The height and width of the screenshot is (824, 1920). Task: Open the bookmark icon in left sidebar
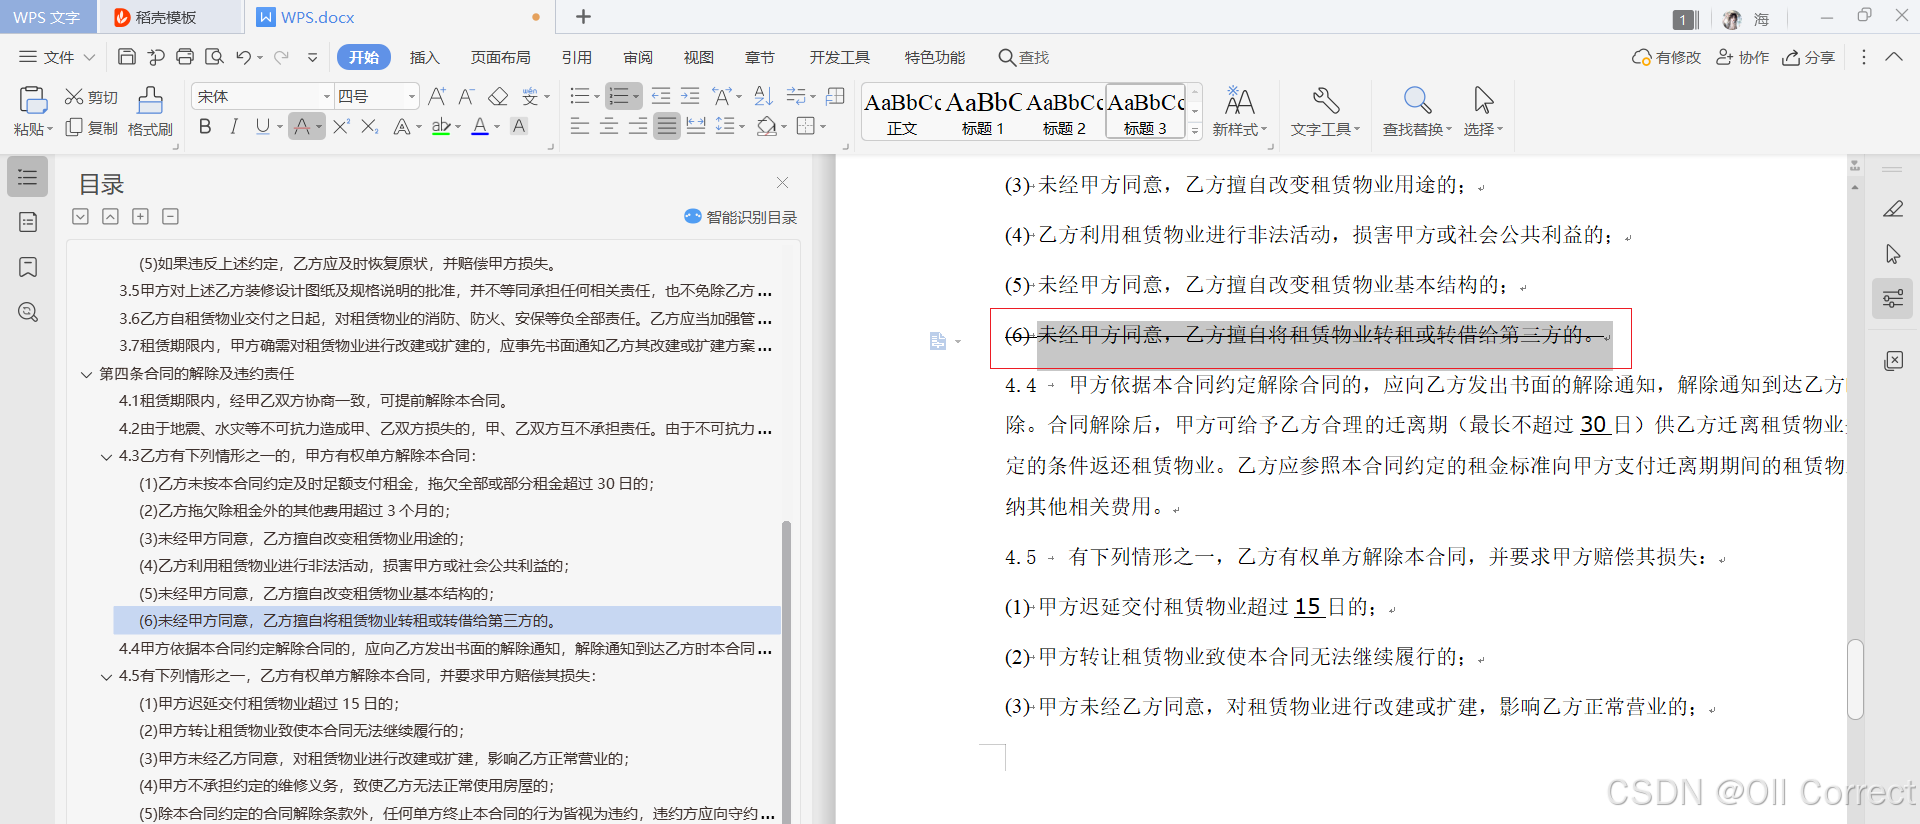pos(28,267)
